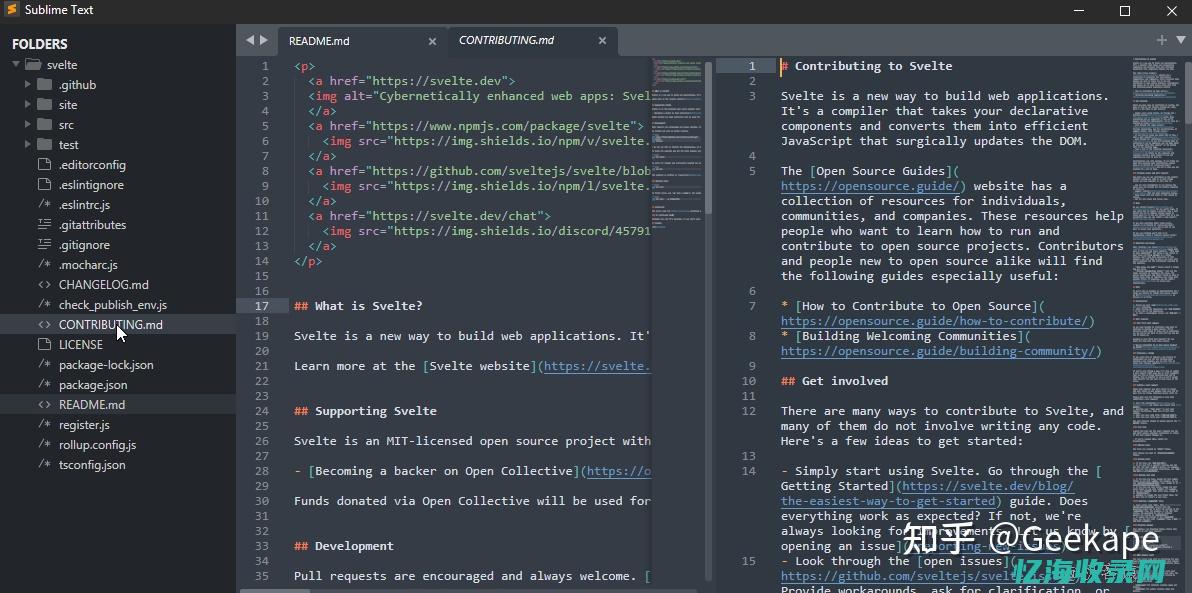Click the "## Supporting Svelte" heading
The image size is (1192, 593).
(x=366, y=411)
